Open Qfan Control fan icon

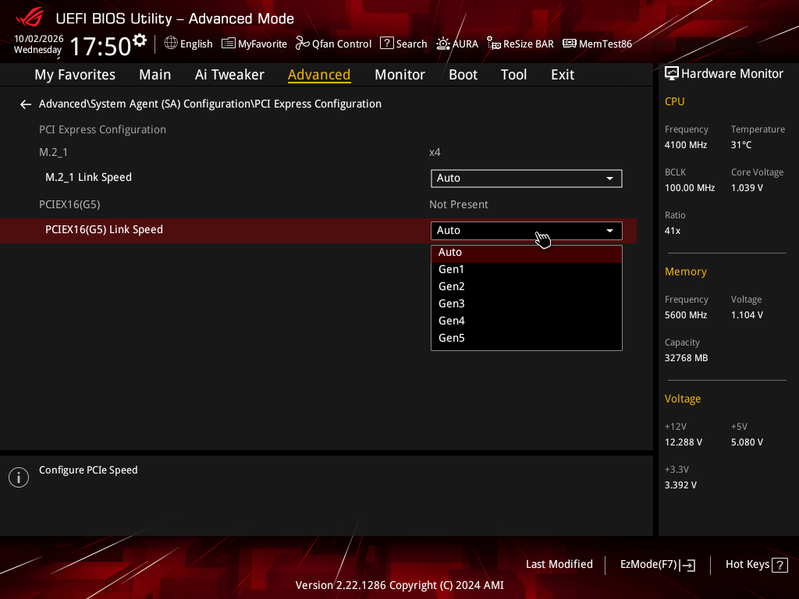point(303,43)
